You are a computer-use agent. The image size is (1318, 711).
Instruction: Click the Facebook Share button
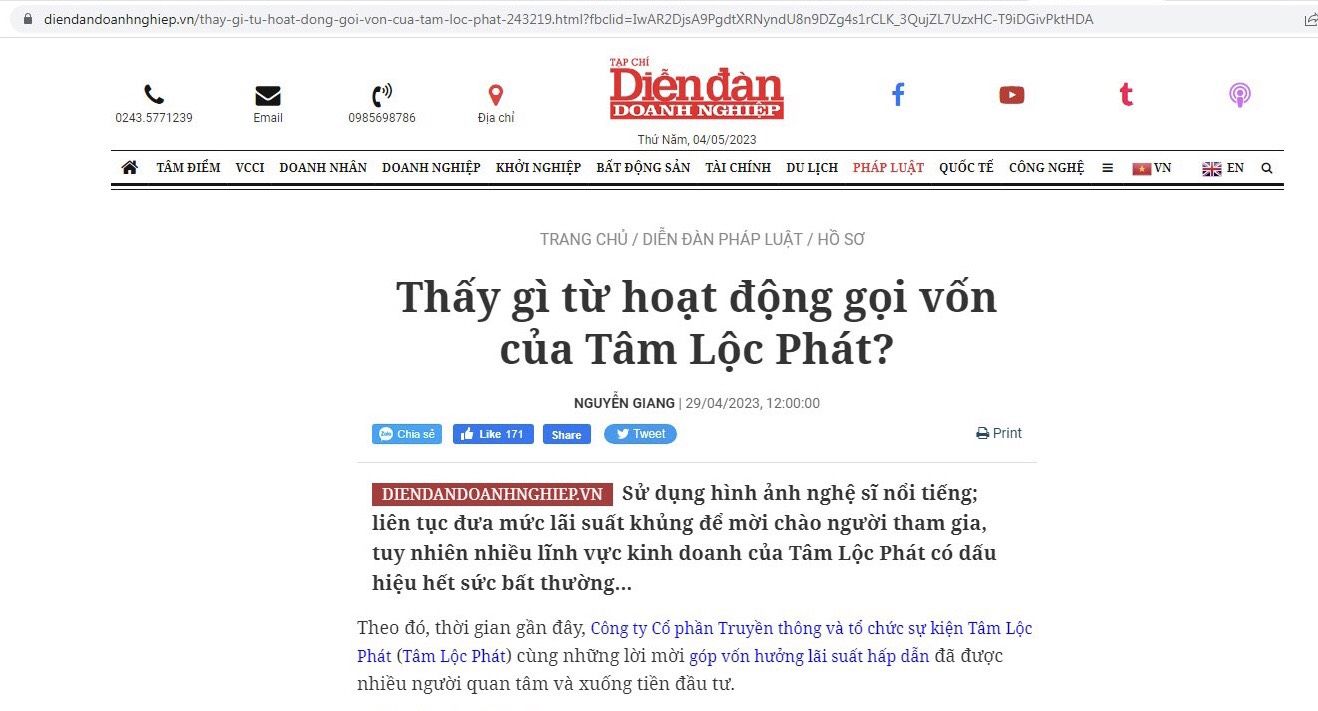(x=567, y=434)
